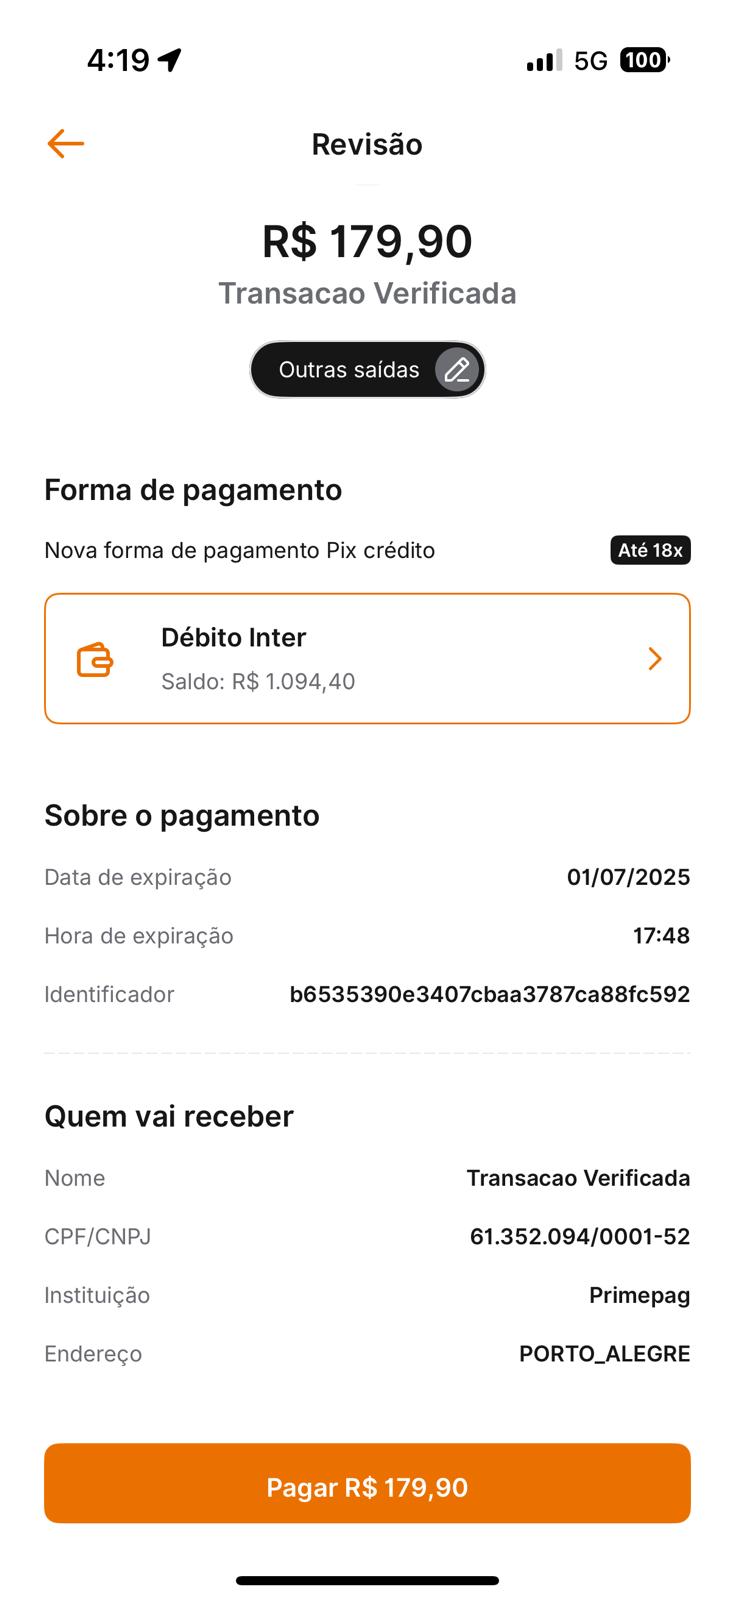This screenshot has height=1600, width=735.
Task: Tap the orange wallet icon
Action: point(95,660)
